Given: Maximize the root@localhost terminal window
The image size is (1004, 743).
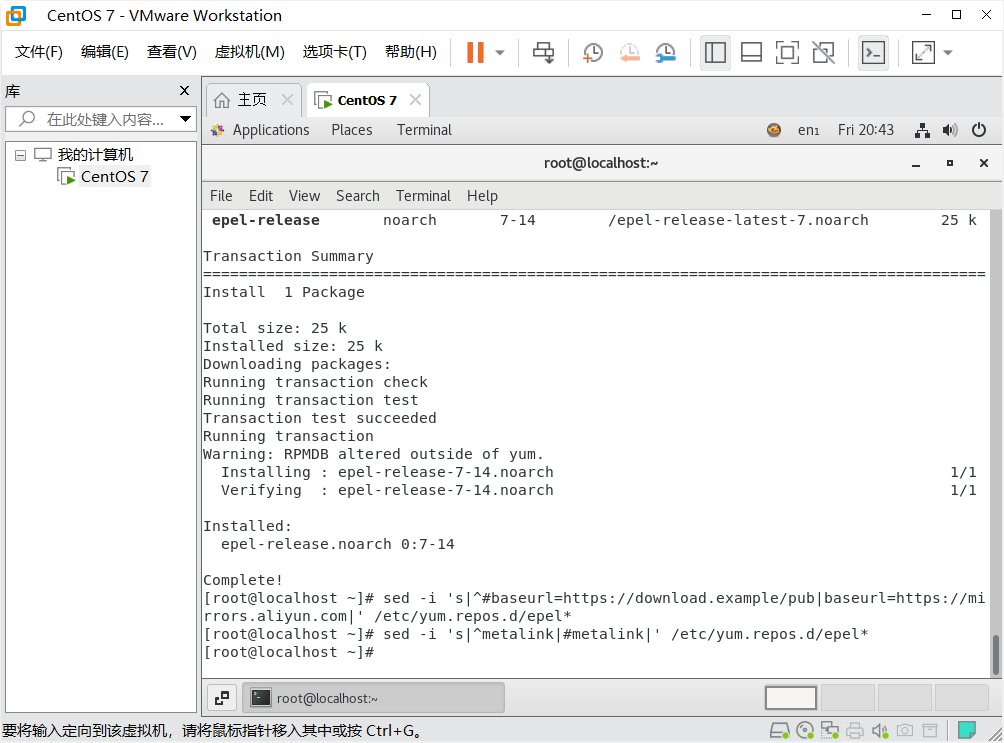Looking at the screenshot, I should [x=950, y=163].
